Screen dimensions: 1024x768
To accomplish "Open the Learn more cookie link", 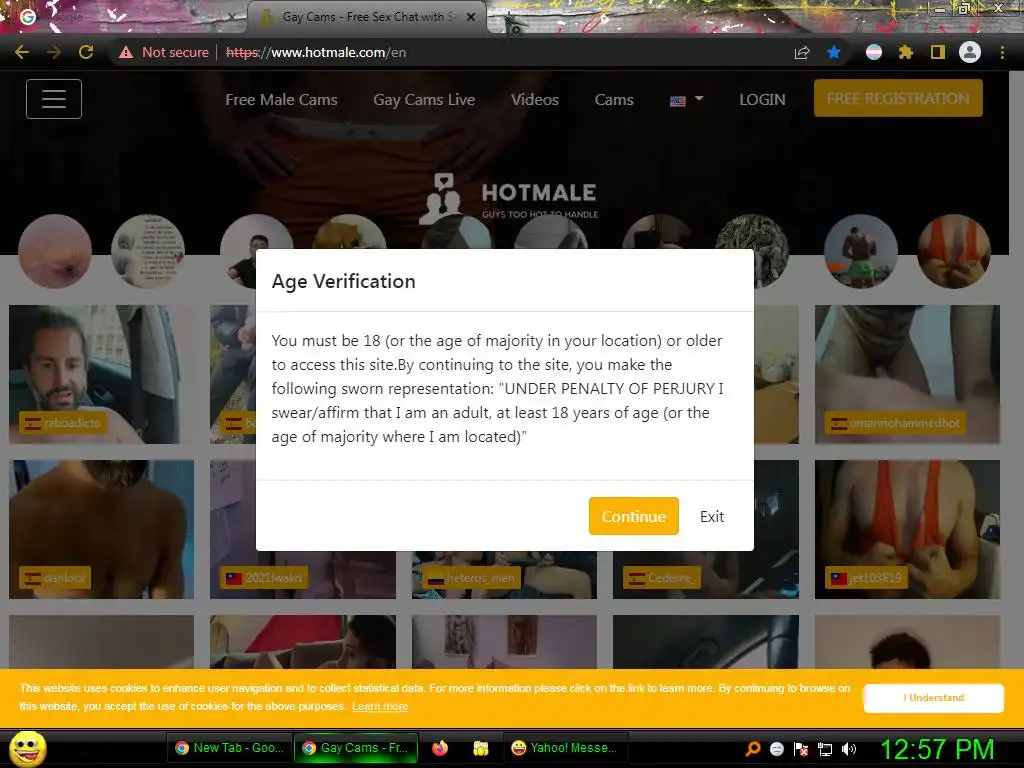I will [379, 707].
